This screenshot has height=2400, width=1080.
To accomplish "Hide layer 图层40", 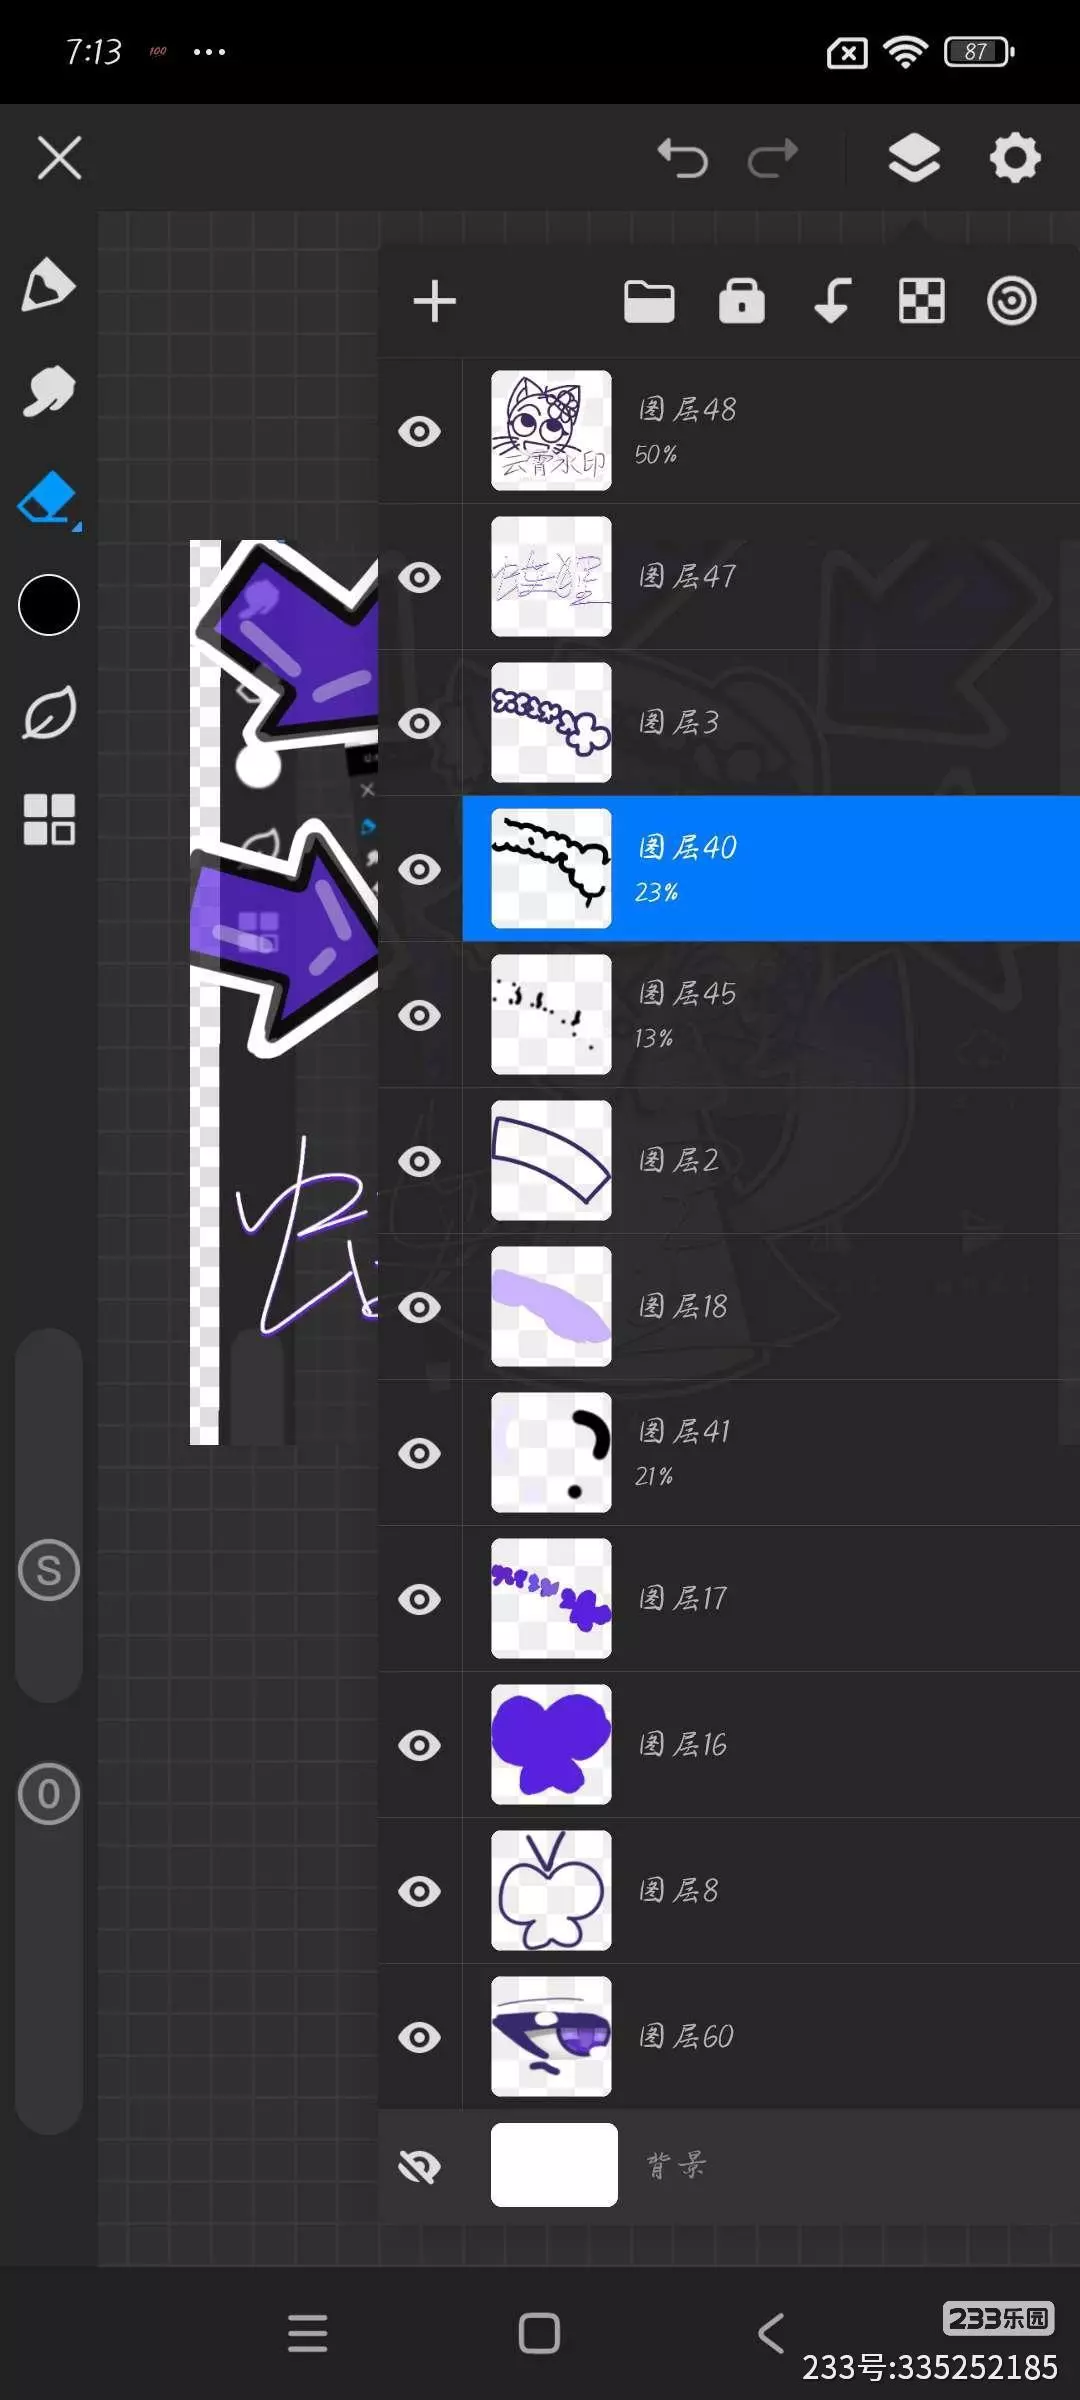I will tap(419, 869).
